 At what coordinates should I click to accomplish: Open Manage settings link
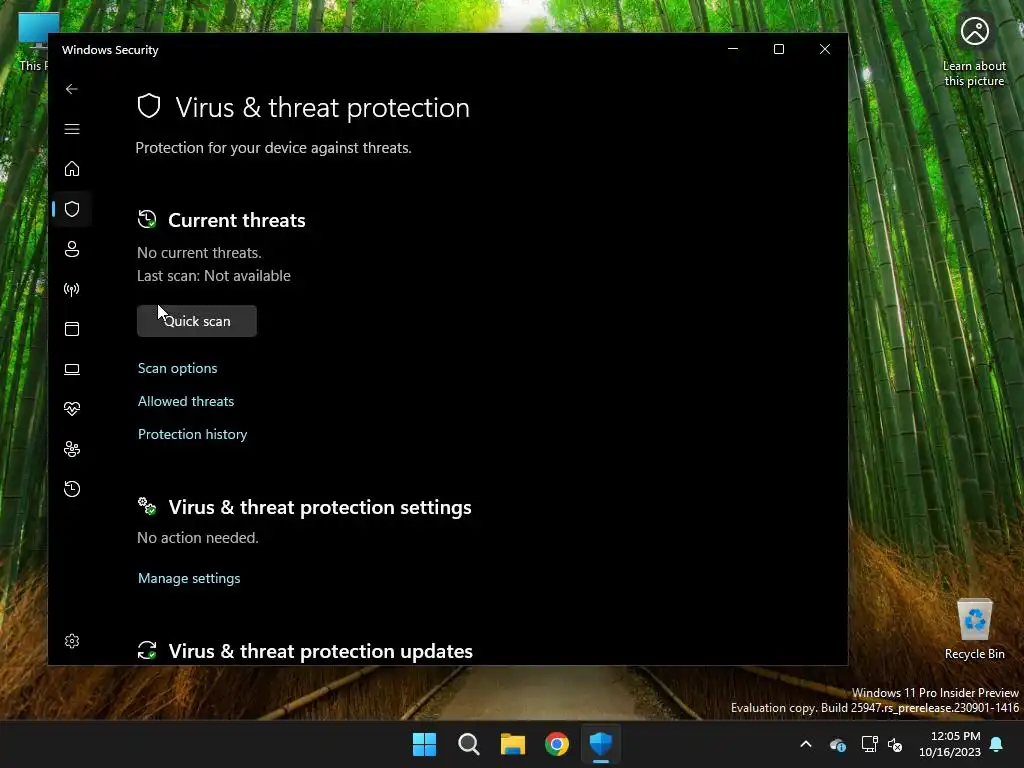click(x=189, y=579)
